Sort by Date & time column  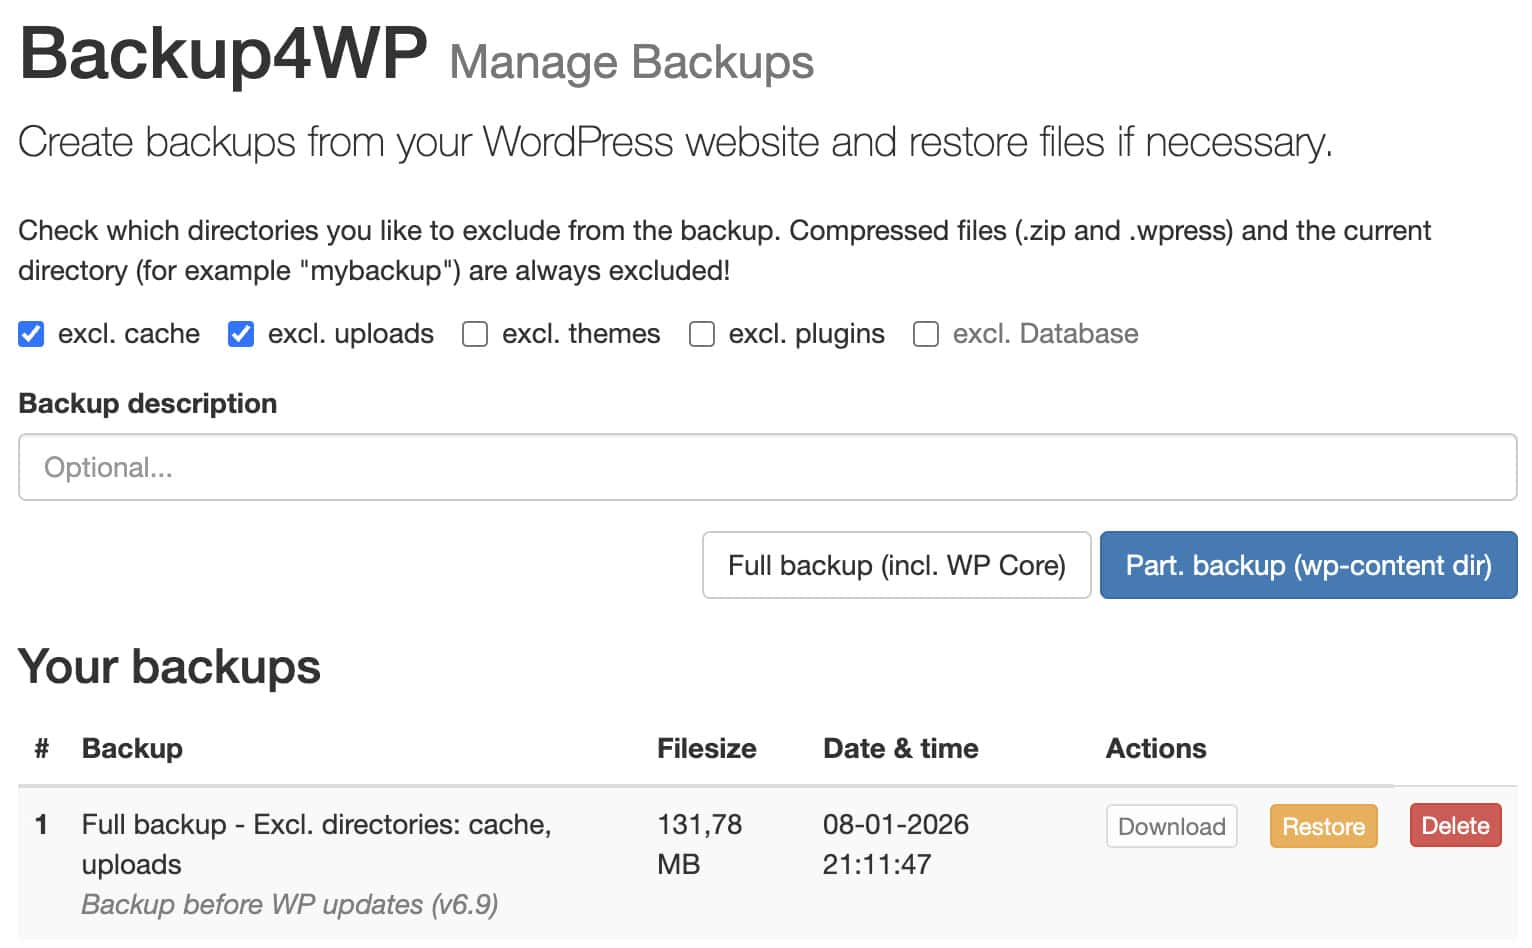900,748
